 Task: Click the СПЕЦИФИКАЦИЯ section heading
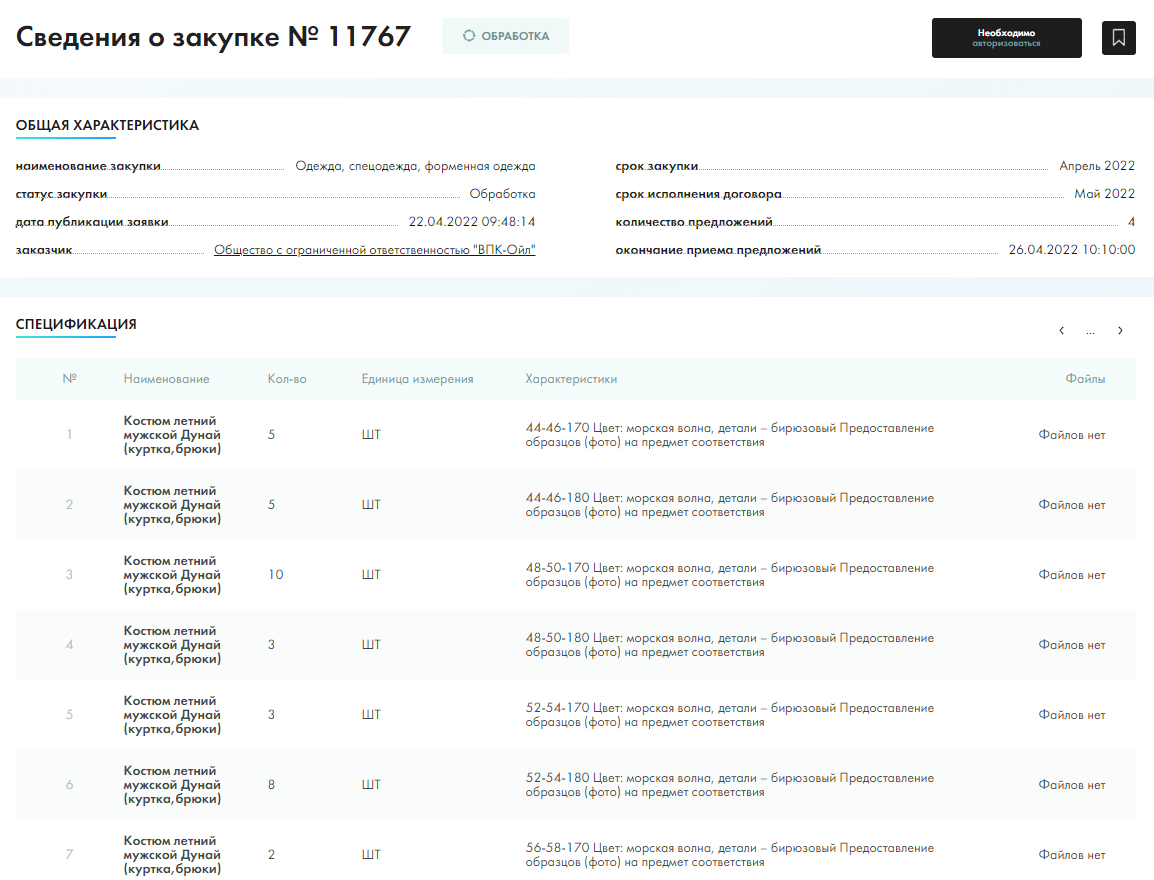(76, 324)
